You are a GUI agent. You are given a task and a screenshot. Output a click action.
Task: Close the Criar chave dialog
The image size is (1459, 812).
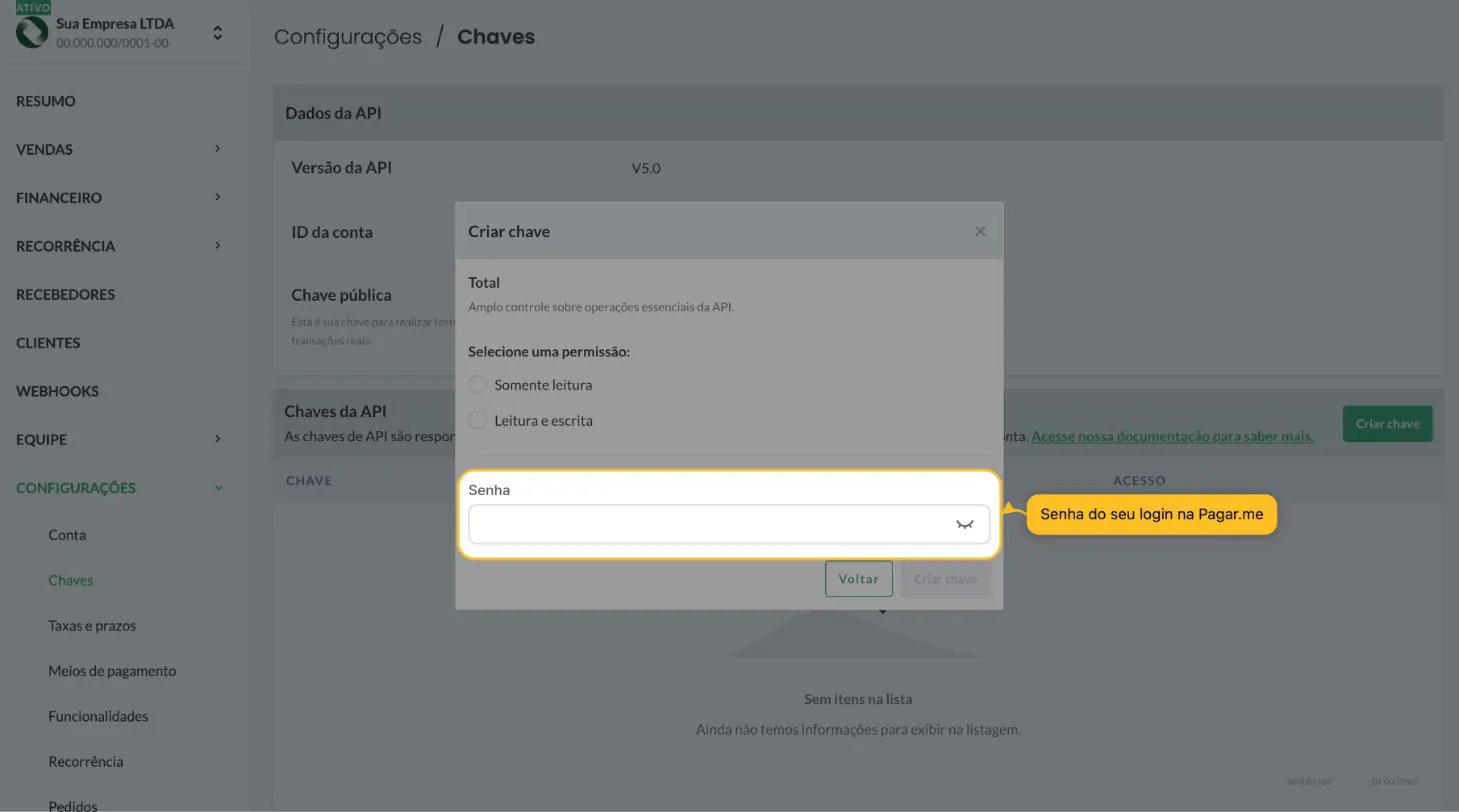pos(980,231)
